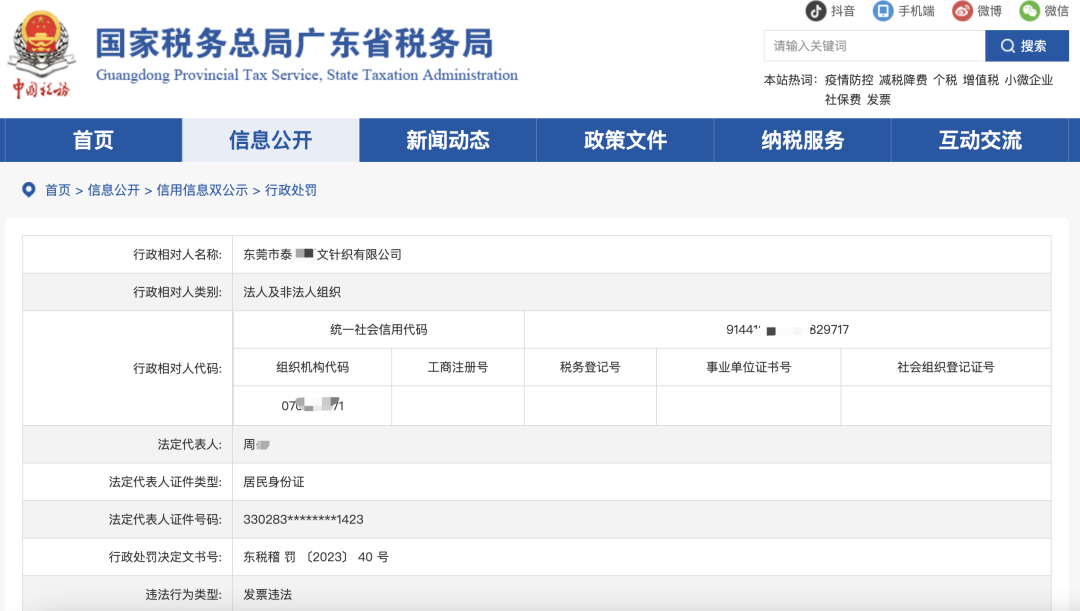Click the site title 国家税务总局广东省税务局

294,43
